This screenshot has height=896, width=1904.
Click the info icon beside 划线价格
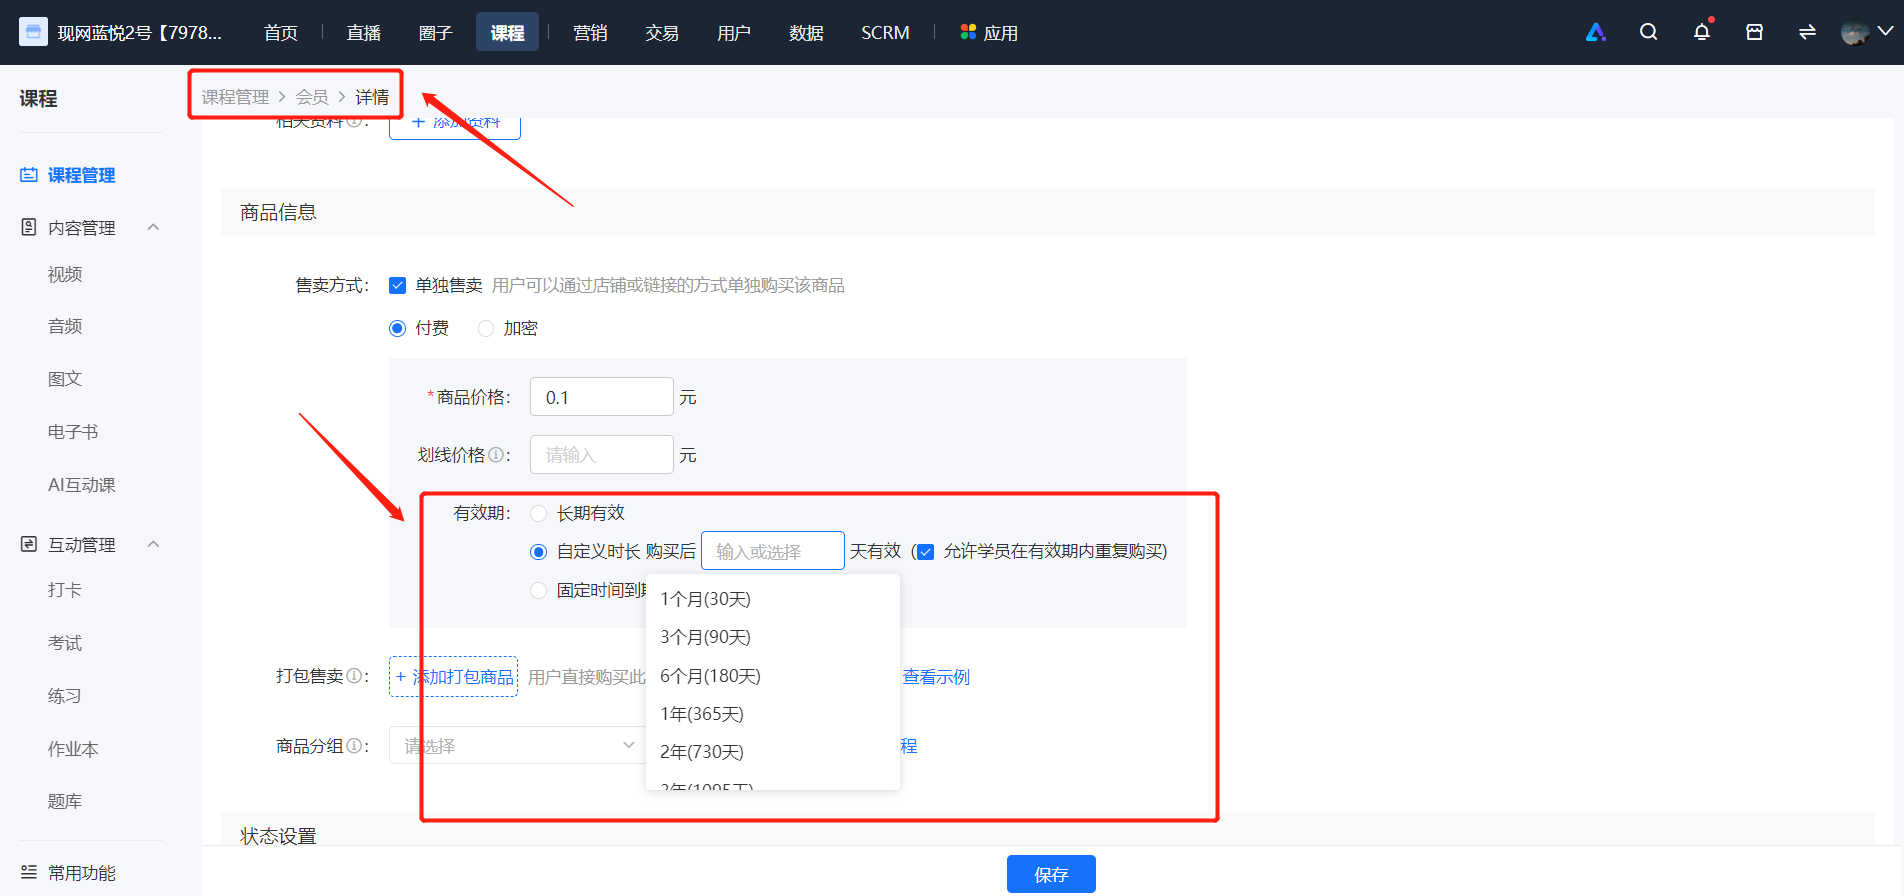(495, 455)
